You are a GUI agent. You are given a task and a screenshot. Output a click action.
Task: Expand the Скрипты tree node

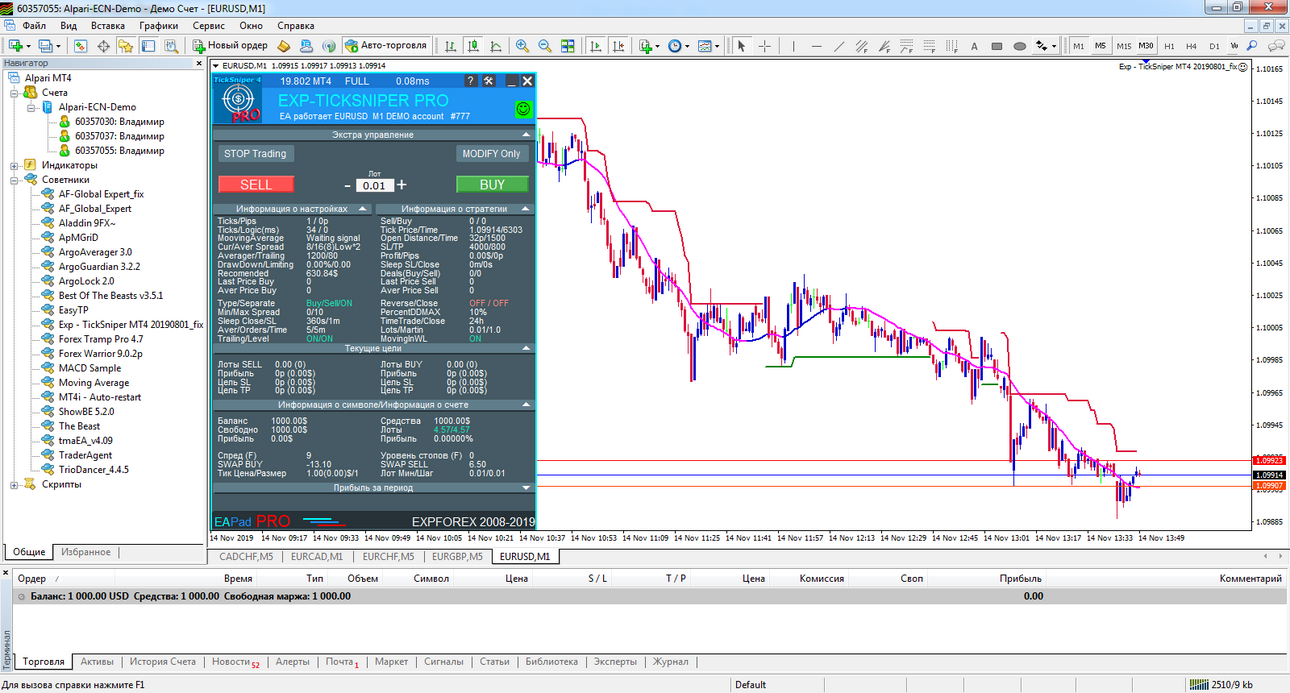(14, 484)
